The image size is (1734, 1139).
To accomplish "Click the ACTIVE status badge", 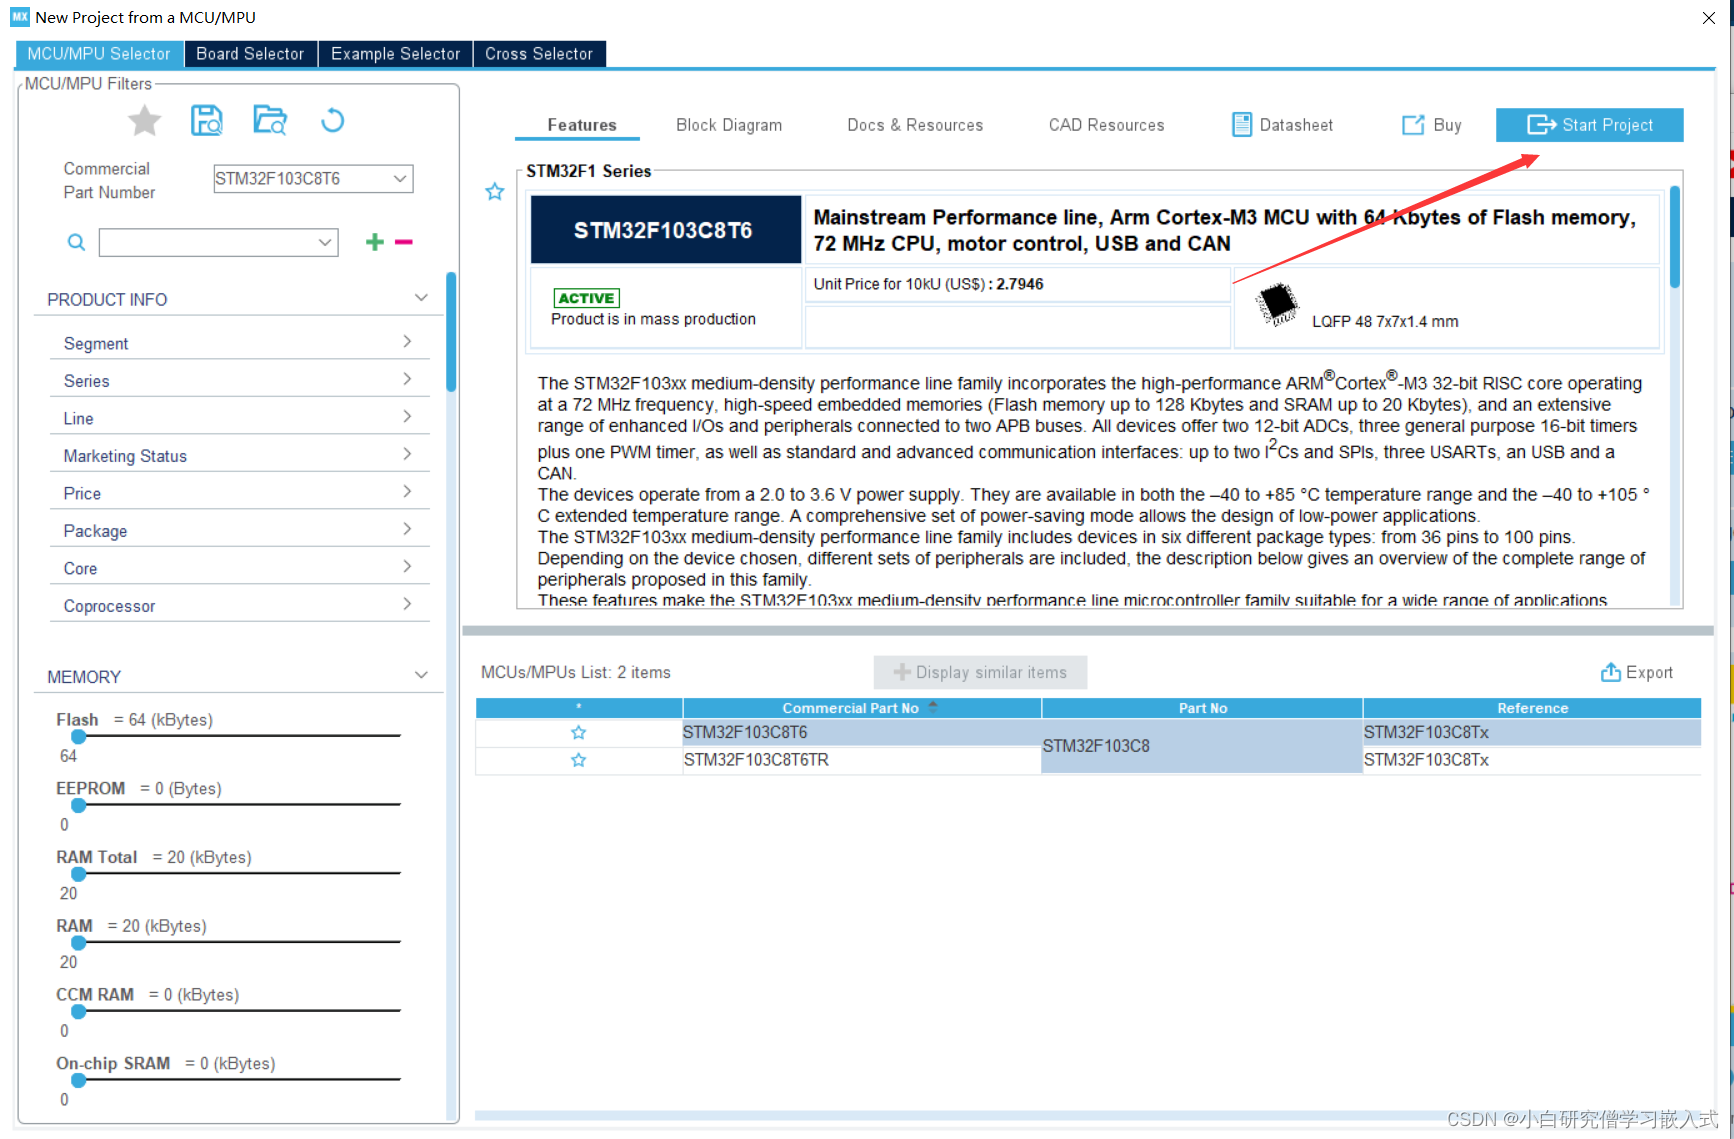I will 587,298.
